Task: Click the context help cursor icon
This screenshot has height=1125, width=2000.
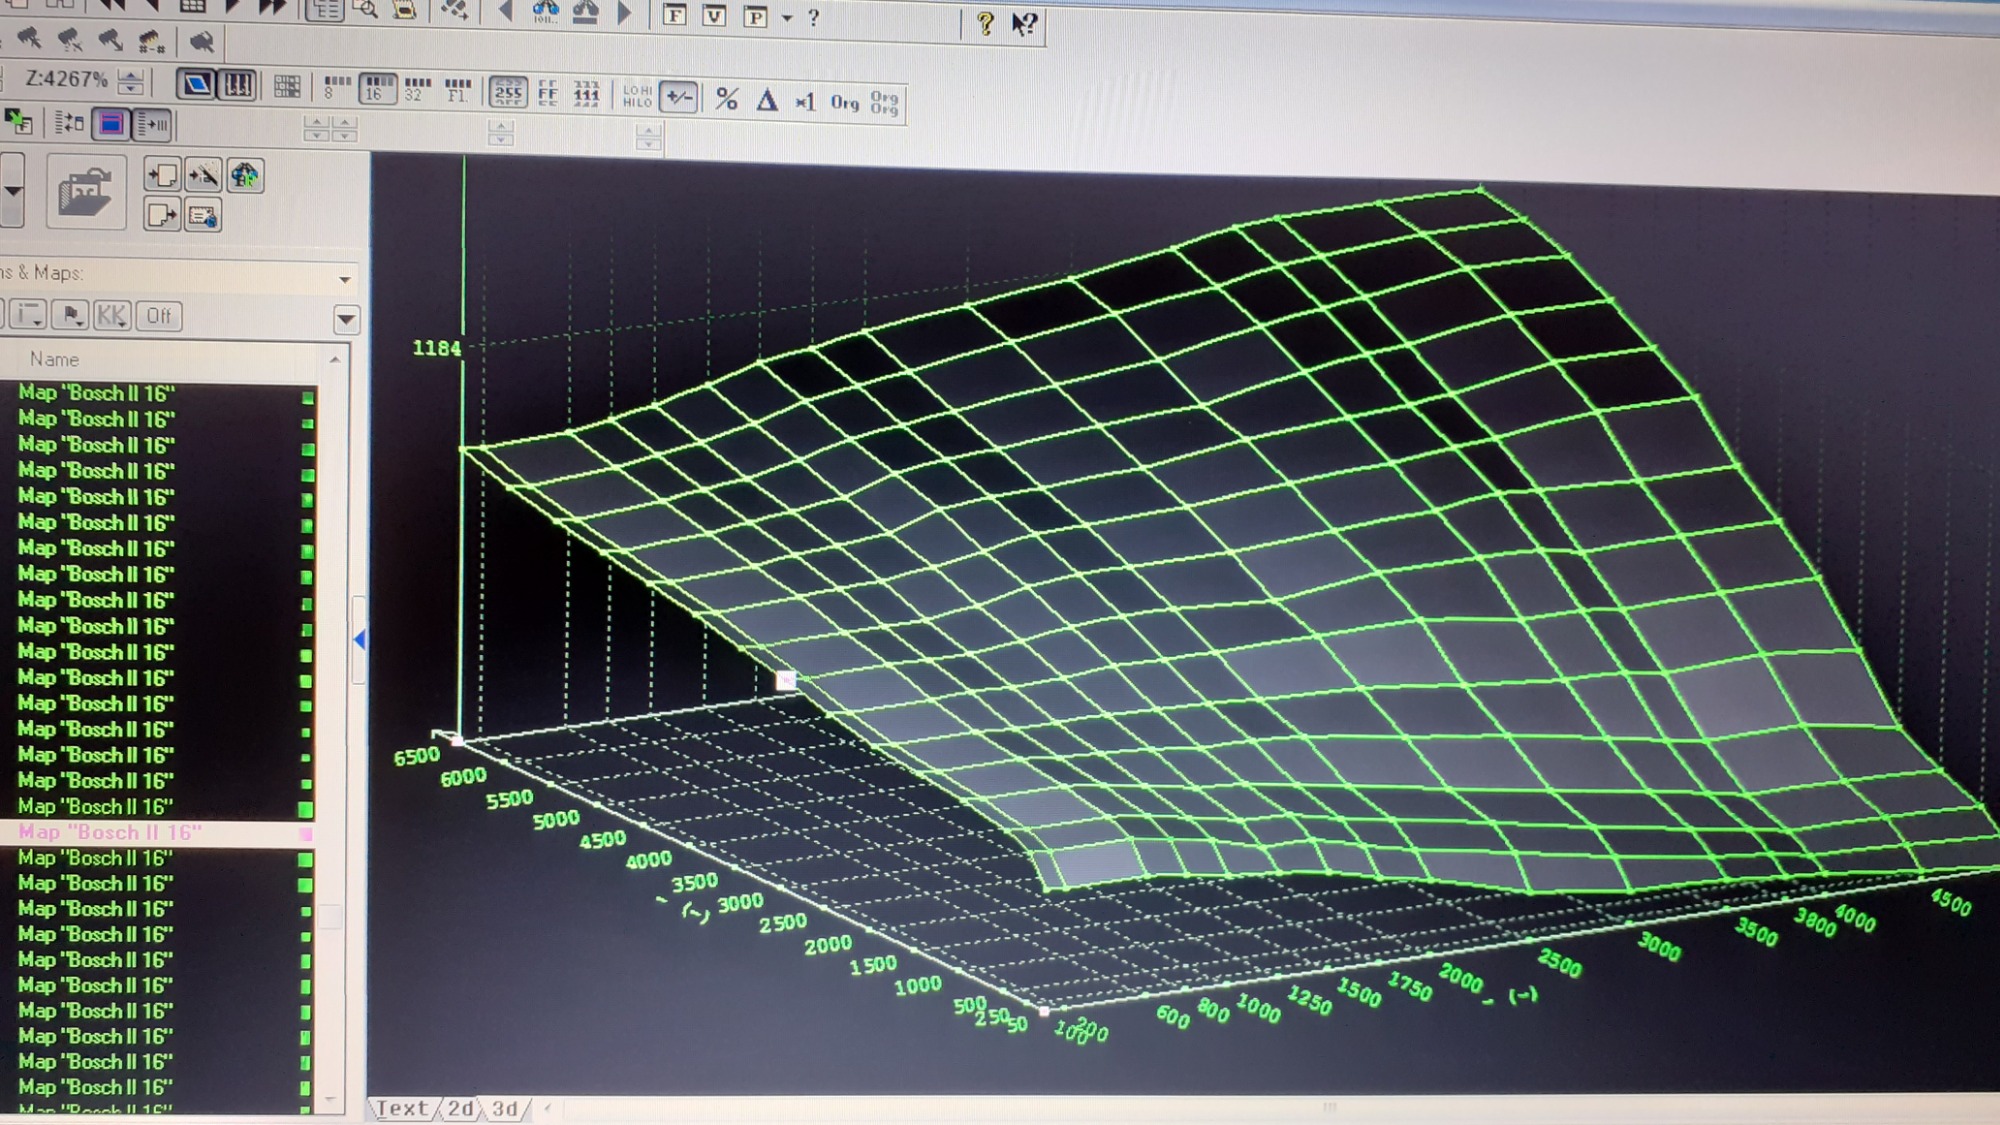Action: click(1024, 24)
